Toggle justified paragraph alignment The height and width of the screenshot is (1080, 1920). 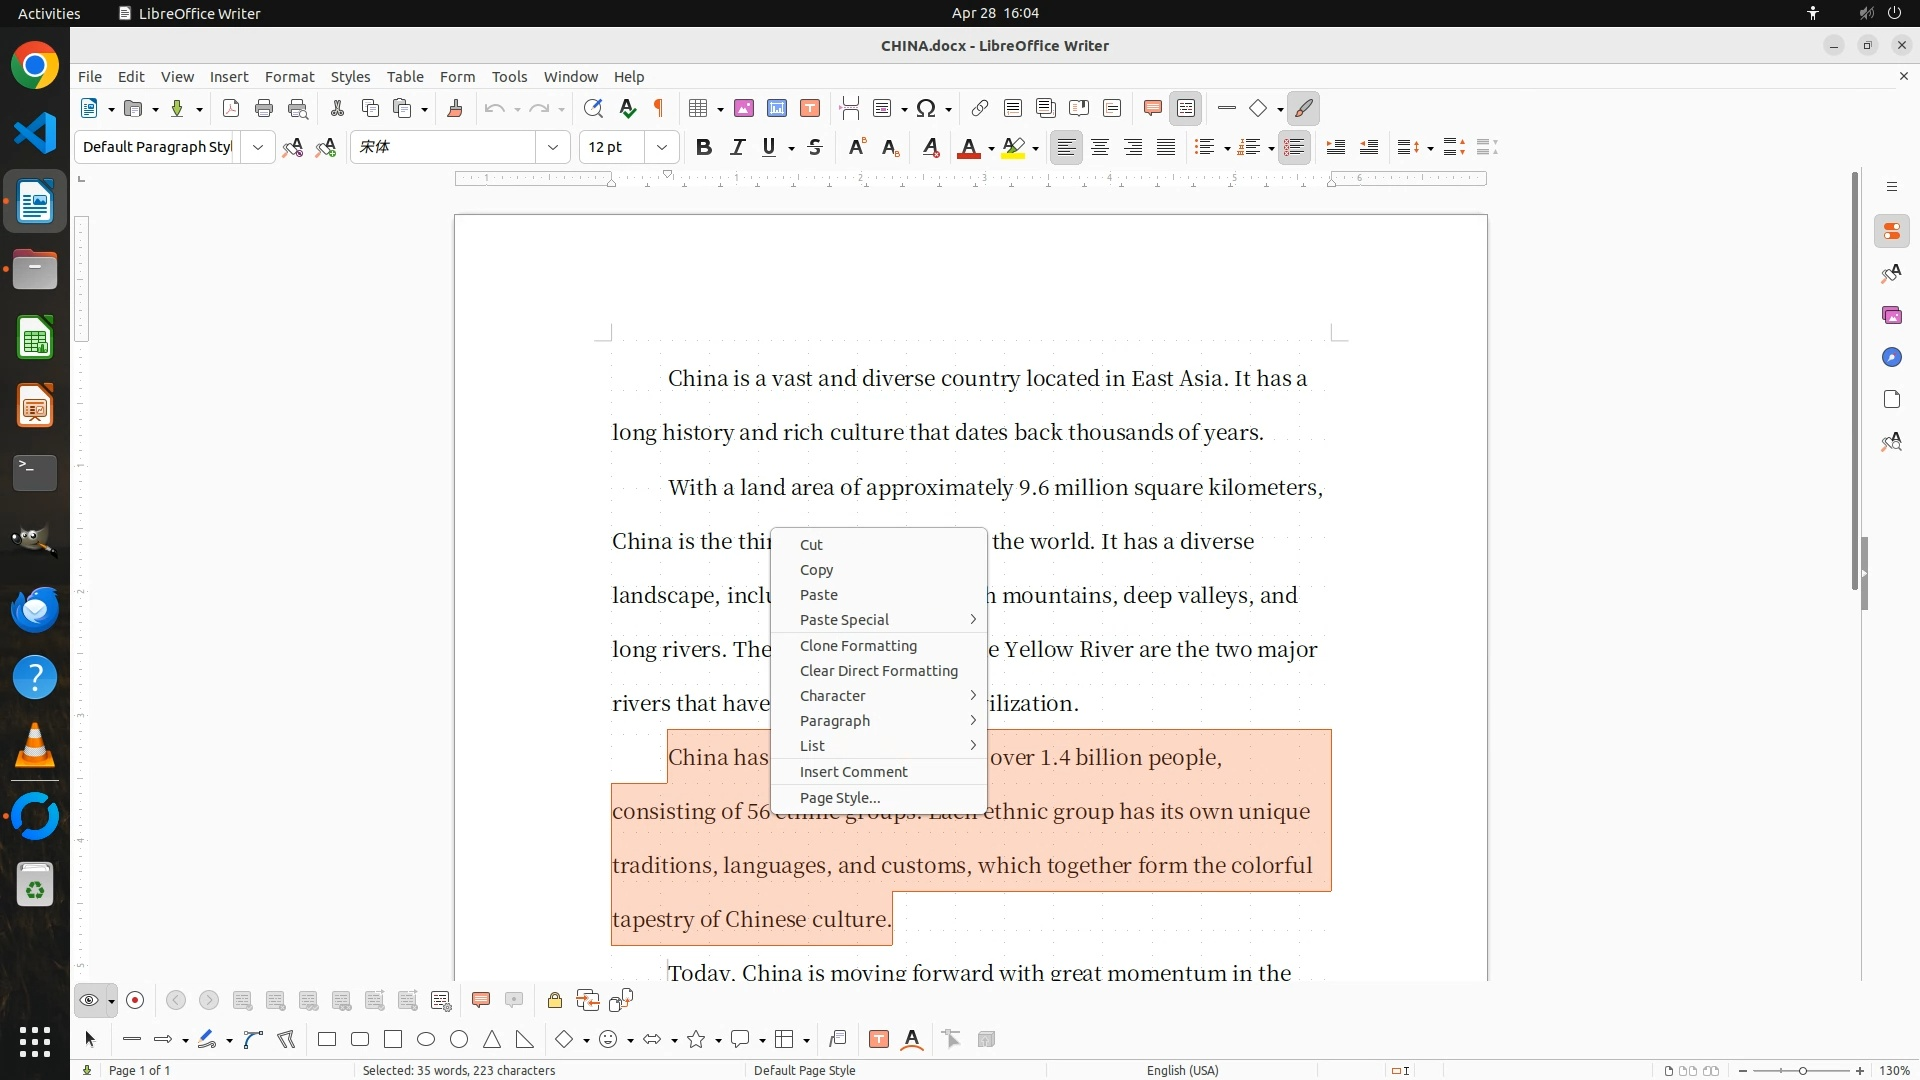click(1166, 147)
